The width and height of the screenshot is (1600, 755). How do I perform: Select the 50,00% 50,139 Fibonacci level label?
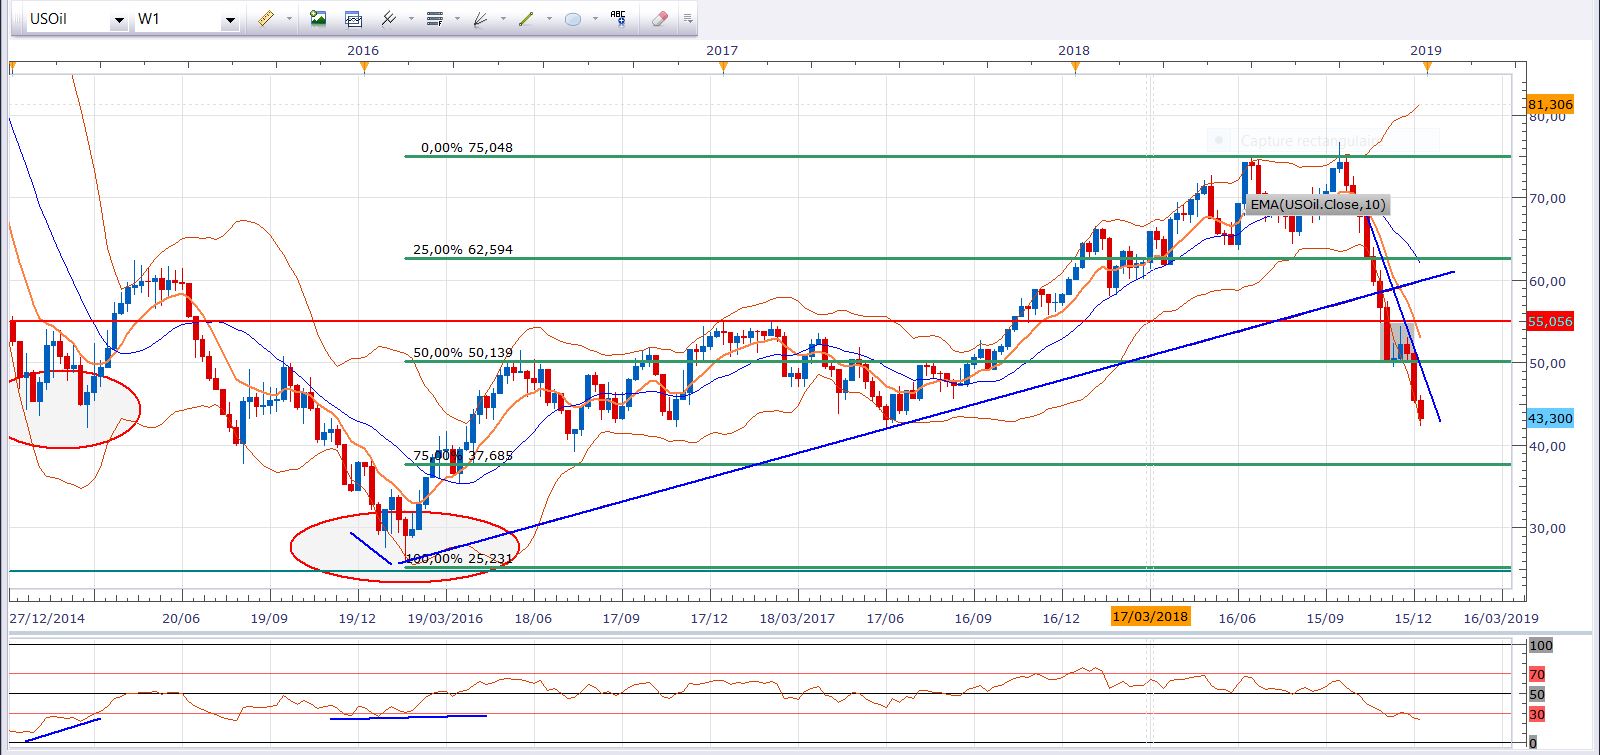[463, 353]
